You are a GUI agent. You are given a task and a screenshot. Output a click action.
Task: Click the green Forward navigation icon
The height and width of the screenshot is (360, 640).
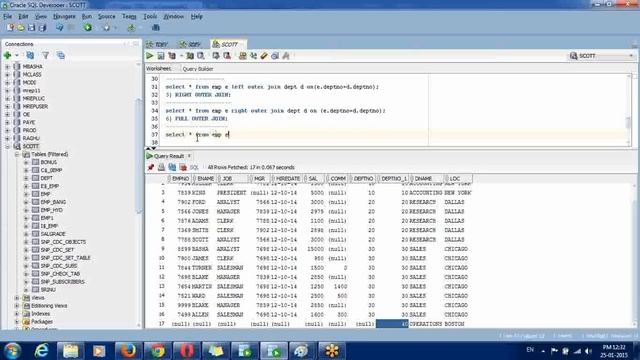click(x=88, y=28)
